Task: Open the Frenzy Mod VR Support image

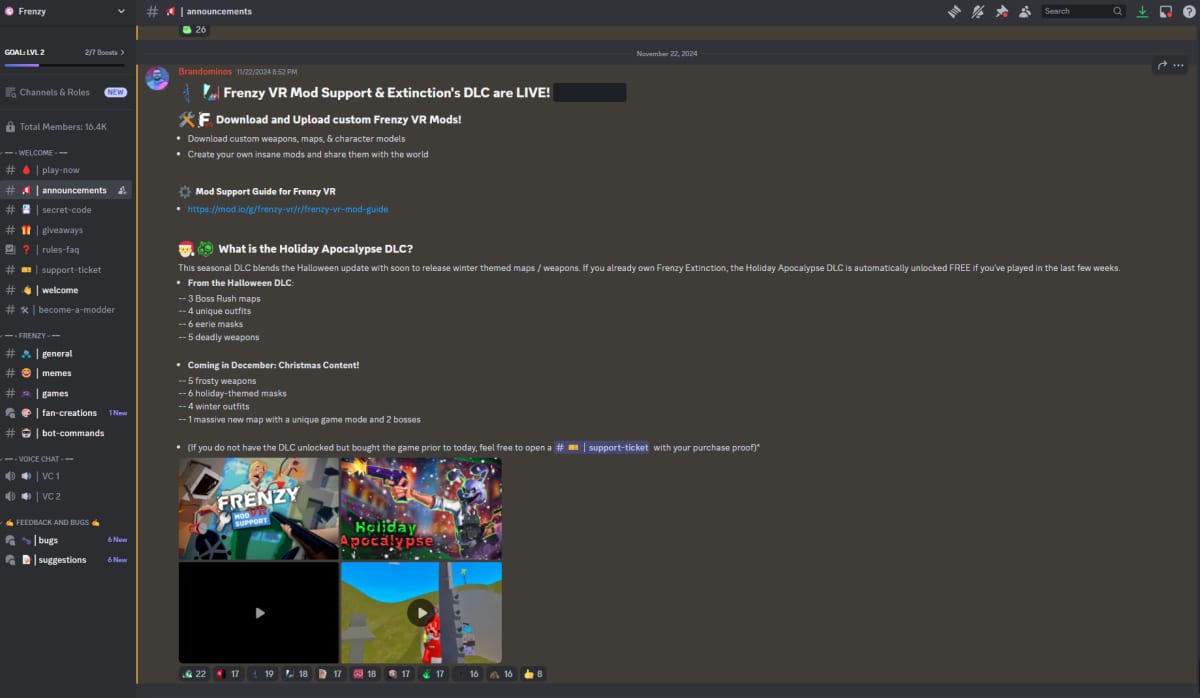Action: pyautogui.click(x=259, y=508)
